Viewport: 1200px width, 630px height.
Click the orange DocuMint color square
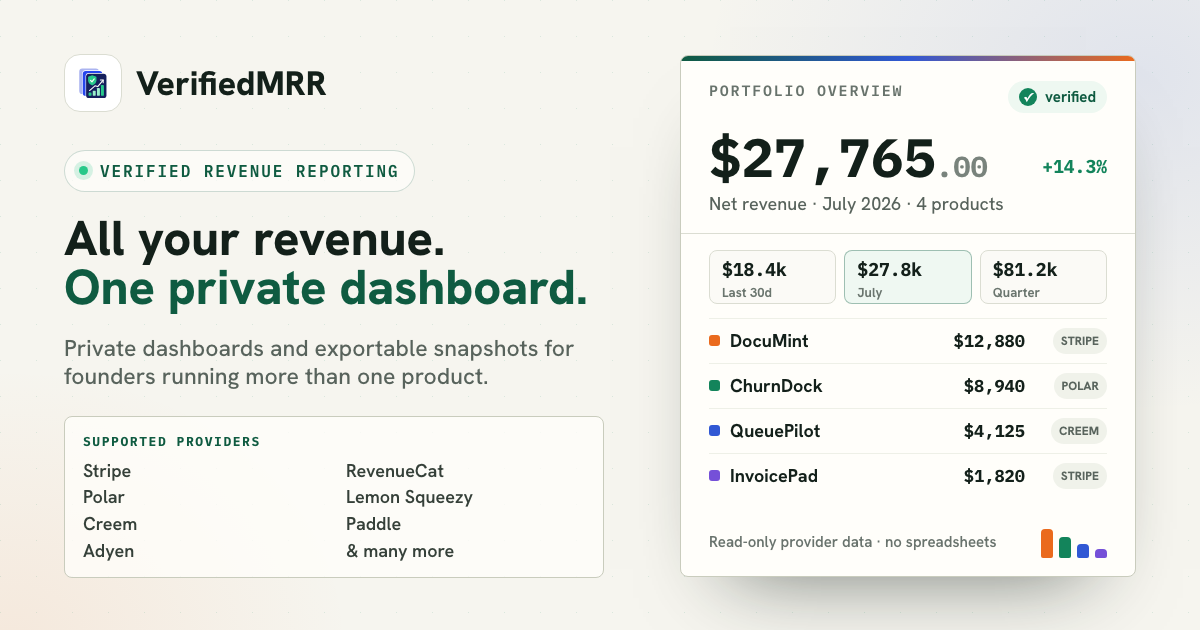click(x=714, y=341)
